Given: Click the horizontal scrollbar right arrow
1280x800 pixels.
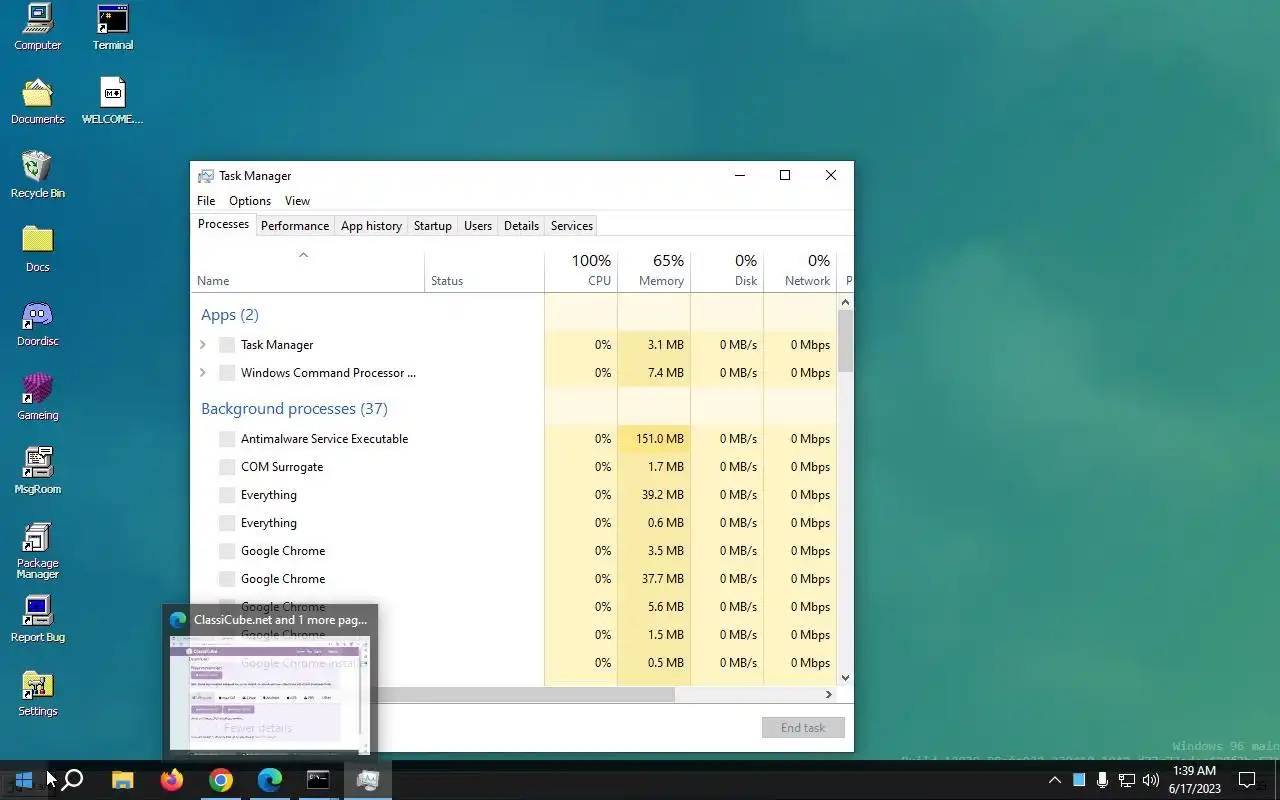Looking at the screenshot, I should [x=828, y=694].
